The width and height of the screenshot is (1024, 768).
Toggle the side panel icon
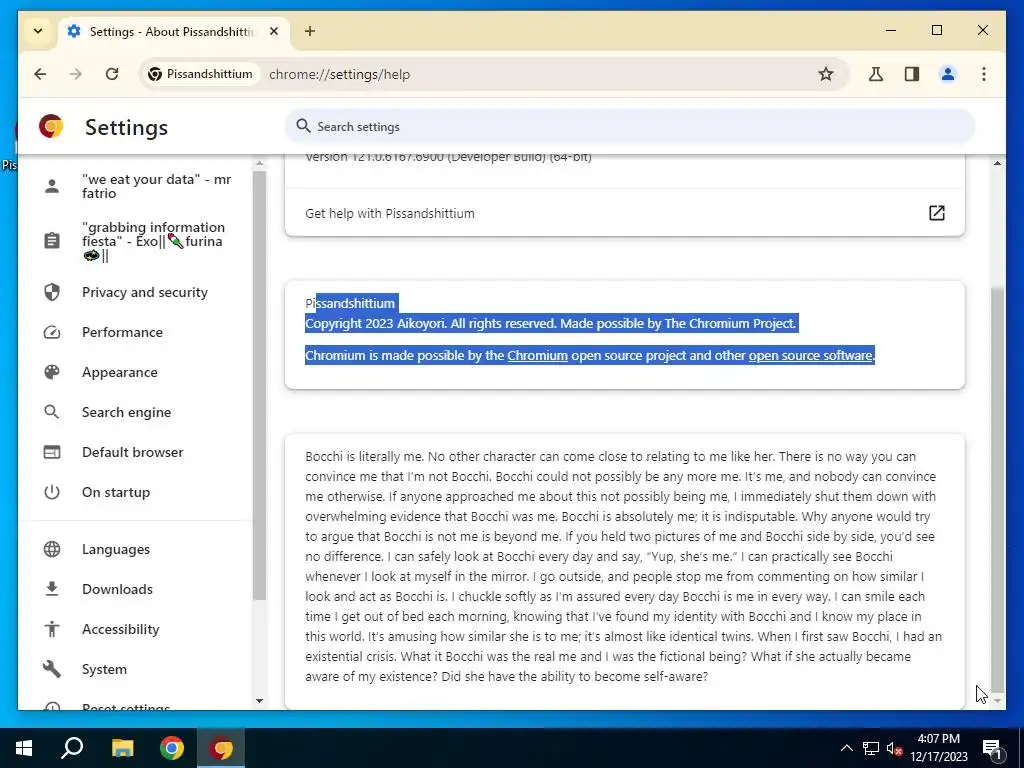pyautogui.click(x=912, y=74)
